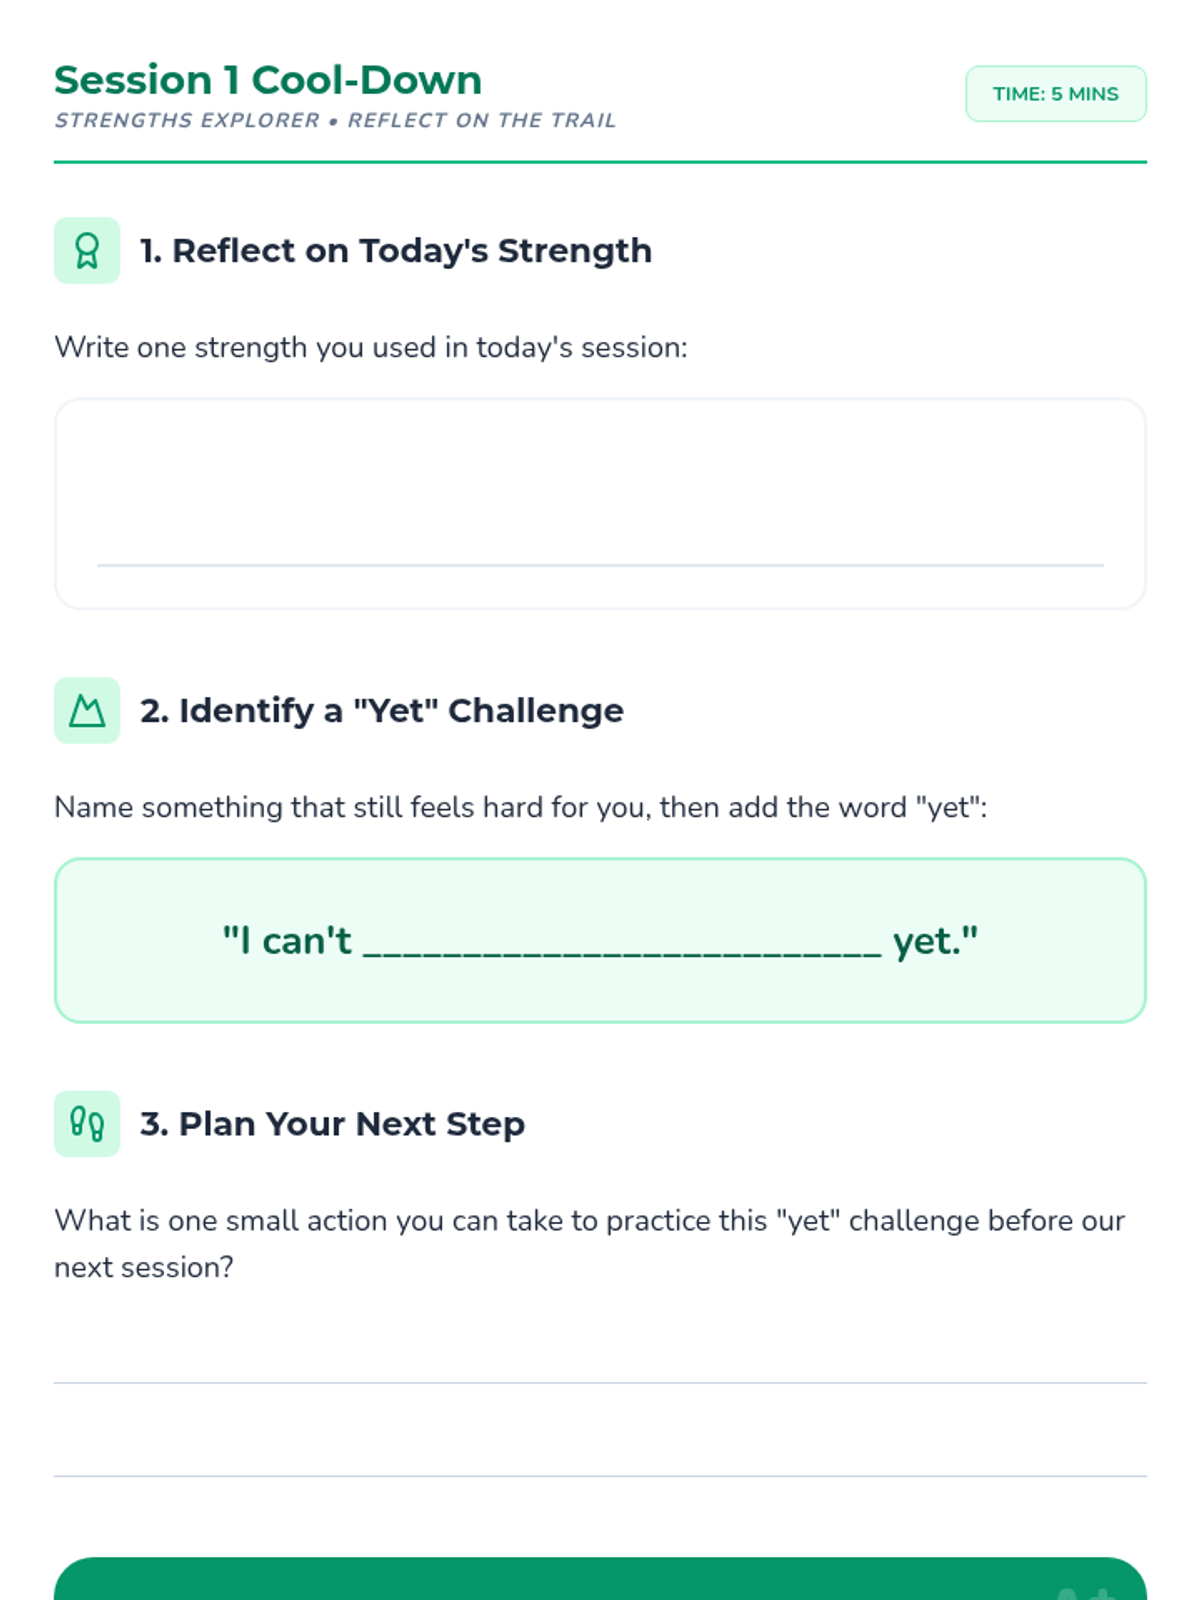The image size is (1200, 1600).
Task: Select the Strengths Explorer subtitle text
Action: (x=335, y=121)
